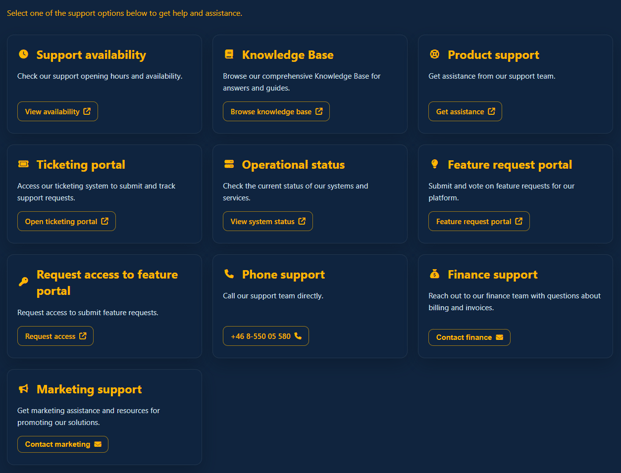The height and width of the screenshot is (473, 621).
Task: Click the Contact marketing email button
Action: click(63, 444)
